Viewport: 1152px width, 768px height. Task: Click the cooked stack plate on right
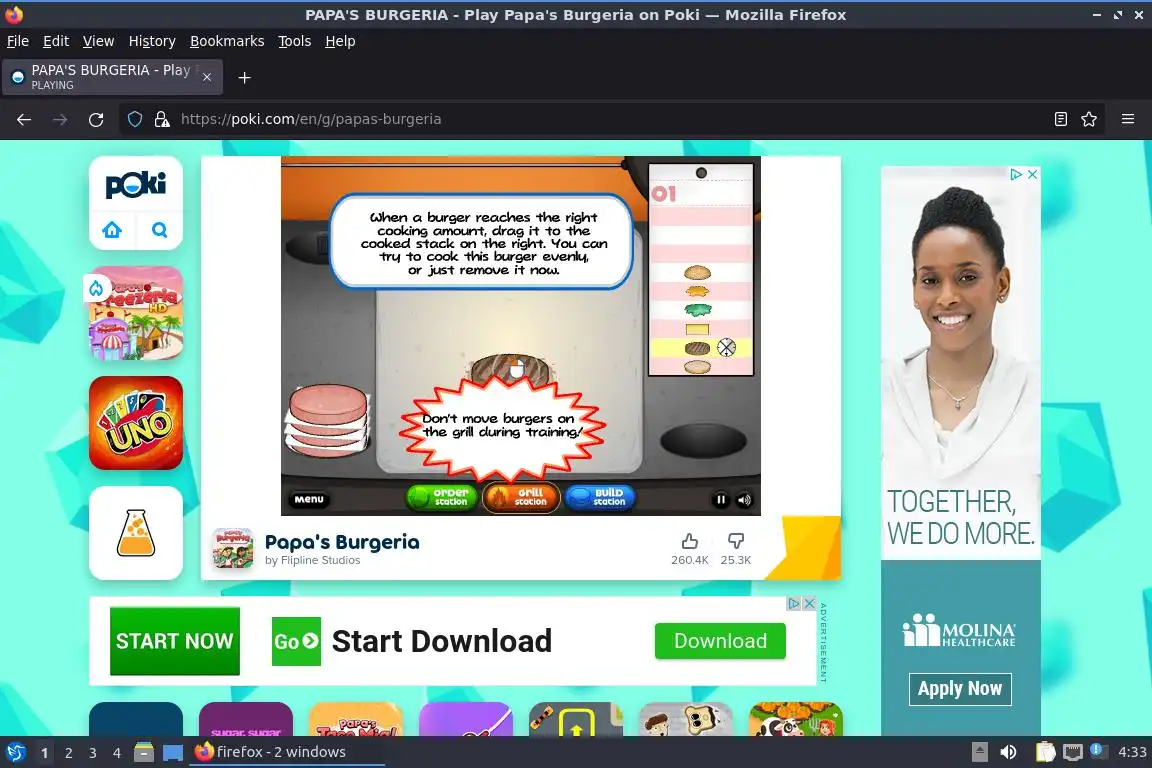pos(703,441)
